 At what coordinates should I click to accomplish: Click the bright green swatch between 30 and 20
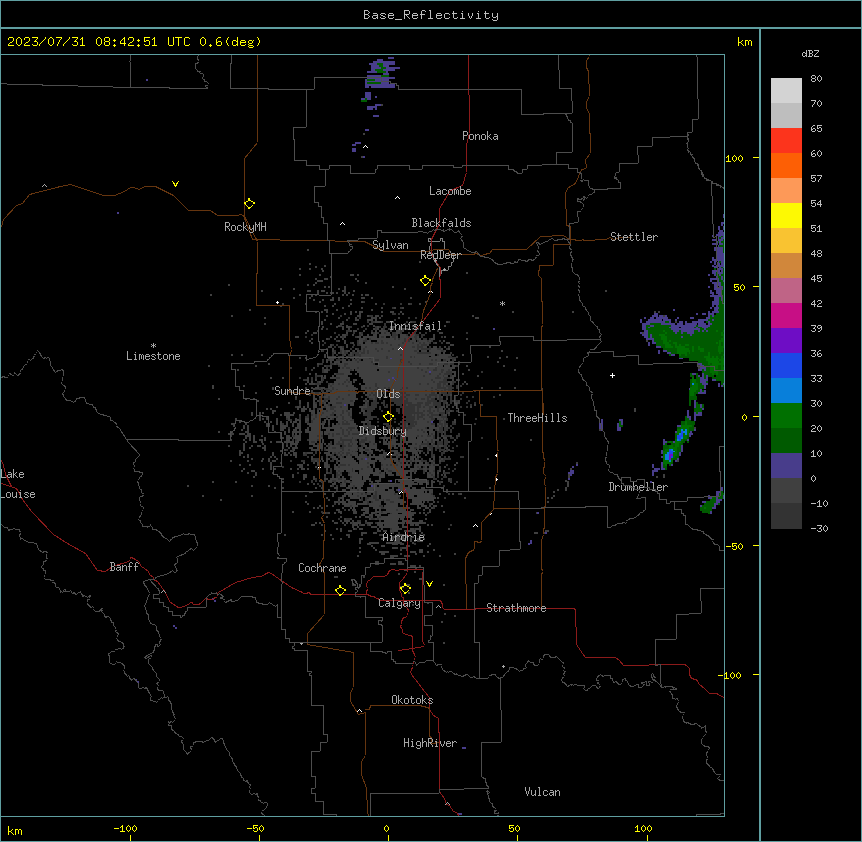point(786,416)
